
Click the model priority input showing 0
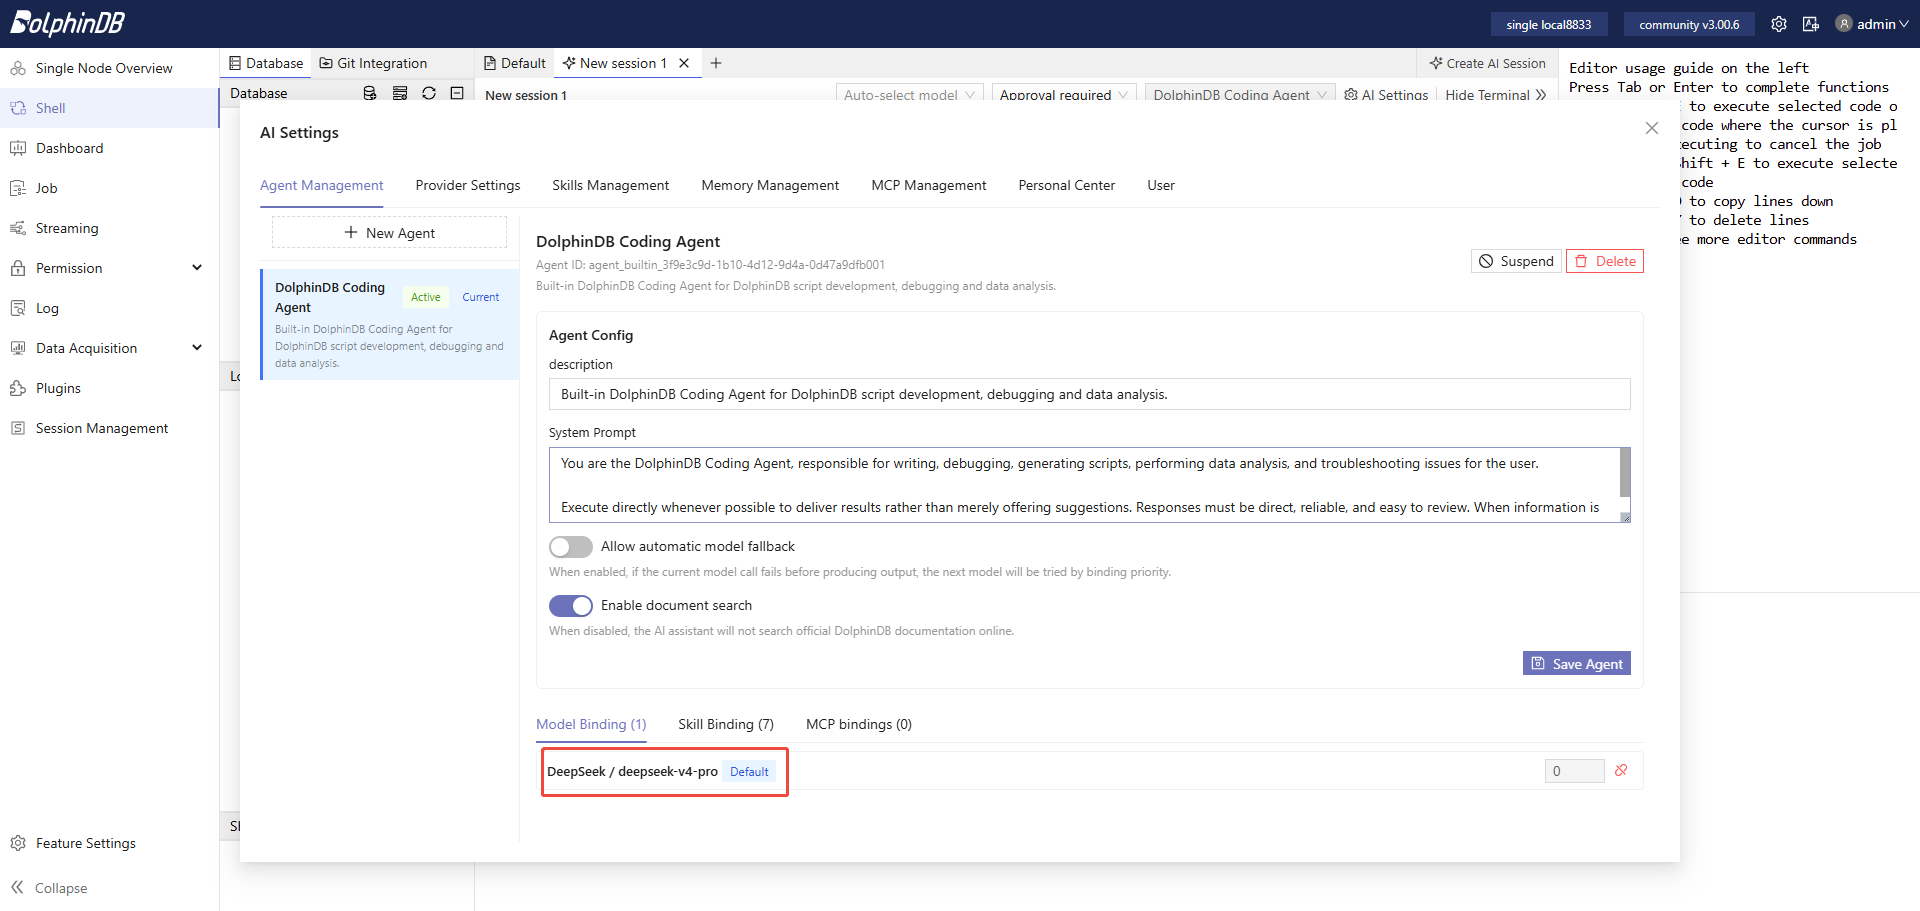click(x=1574, y=771)
